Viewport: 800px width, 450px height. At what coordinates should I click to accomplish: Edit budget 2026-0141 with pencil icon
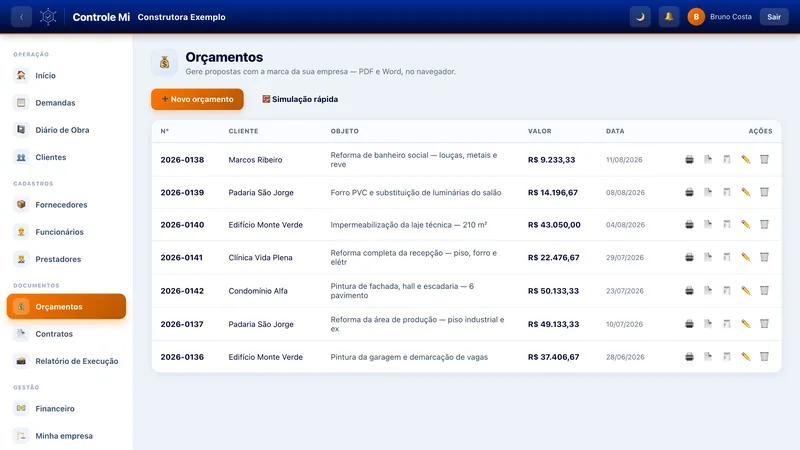(x=745, y=257)
